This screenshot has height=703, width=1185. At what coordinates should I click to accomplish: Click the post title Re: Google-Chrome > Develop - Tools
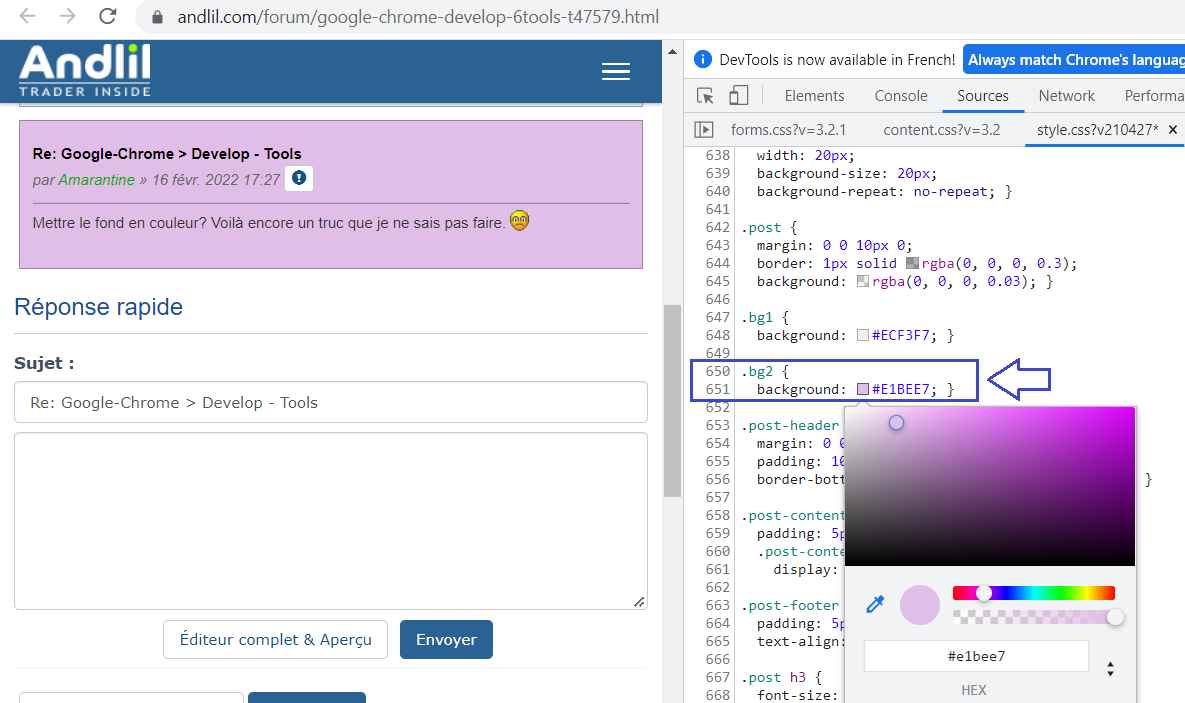tap(167, 153)
